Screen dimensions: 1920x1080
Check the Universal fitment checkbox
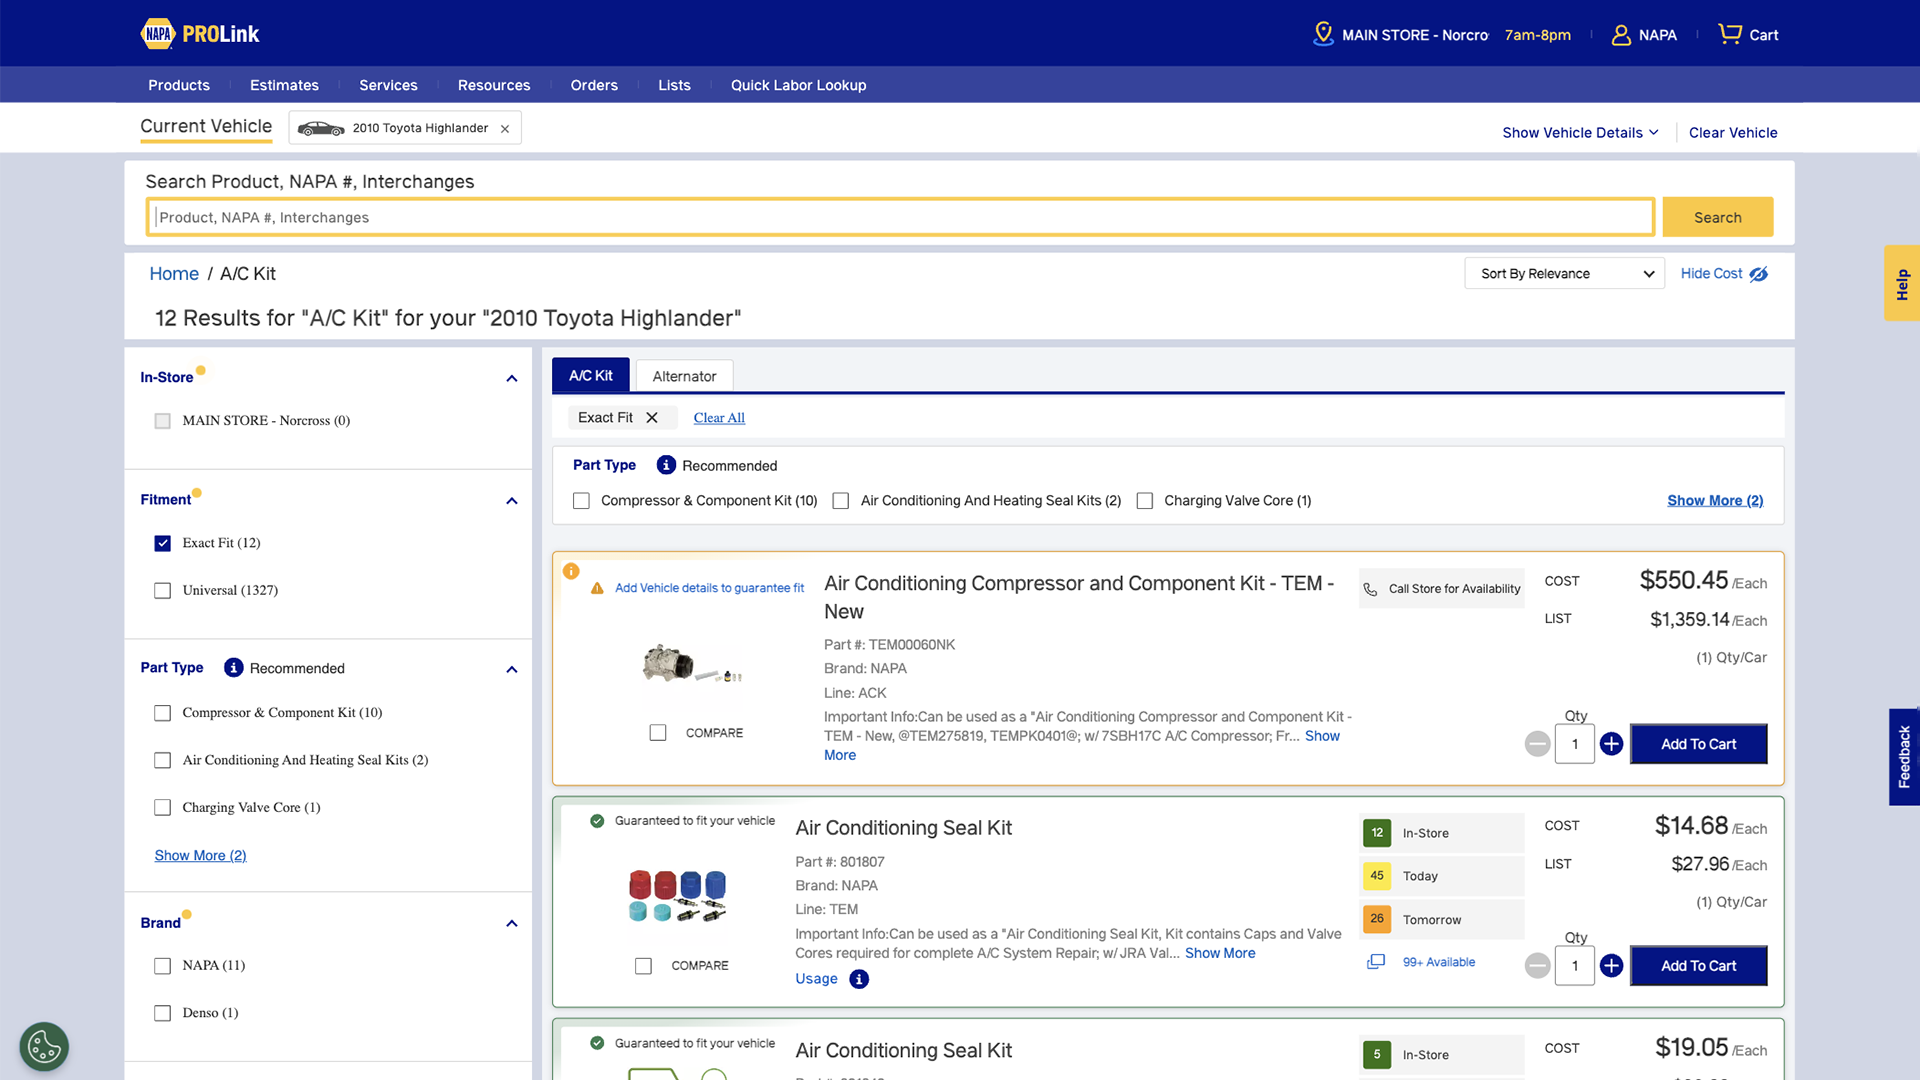163,591
